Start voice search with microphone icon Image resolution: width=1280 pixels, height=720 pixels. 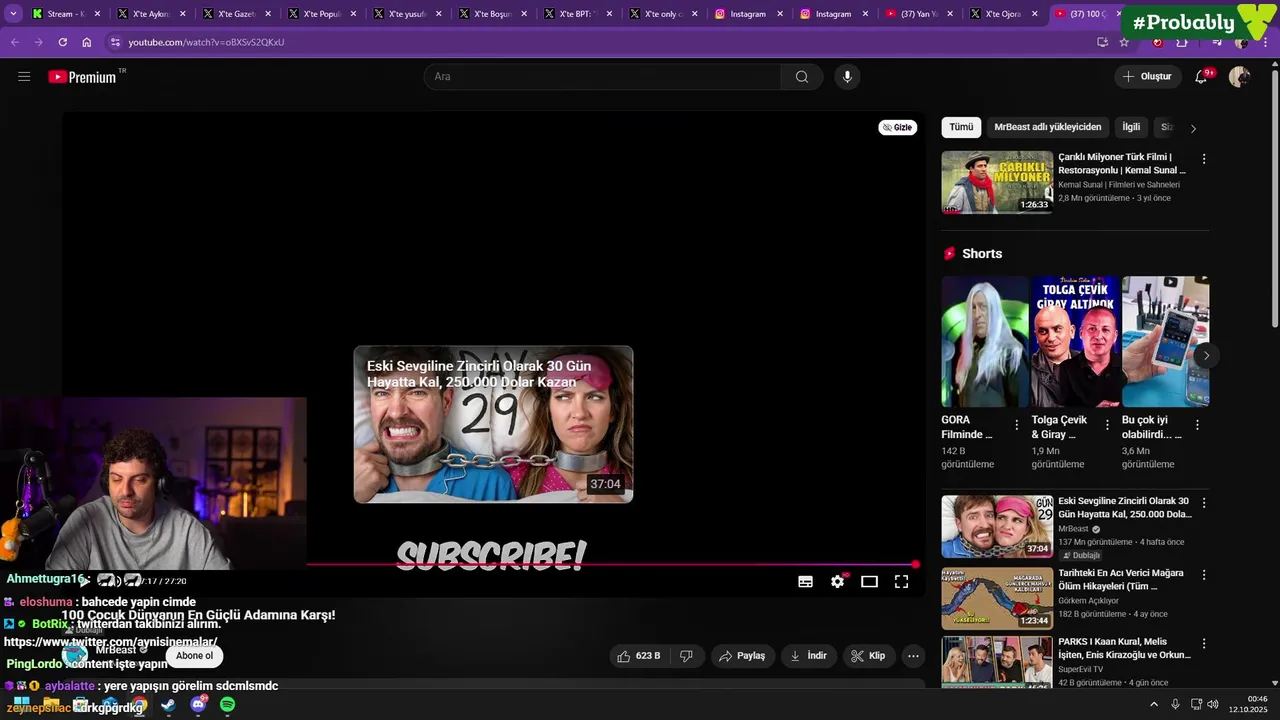point(847,77)
